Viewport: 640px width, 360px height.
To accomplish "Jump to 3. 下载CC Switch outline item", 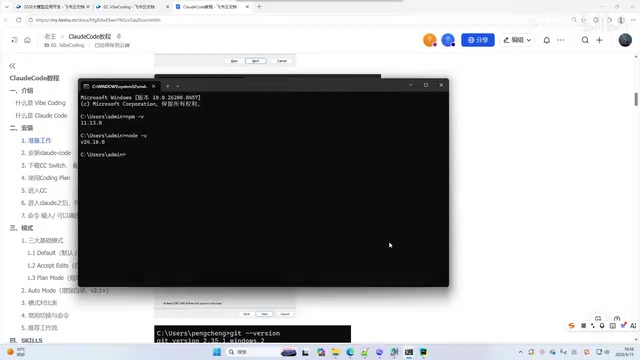I will pos(49,165).
